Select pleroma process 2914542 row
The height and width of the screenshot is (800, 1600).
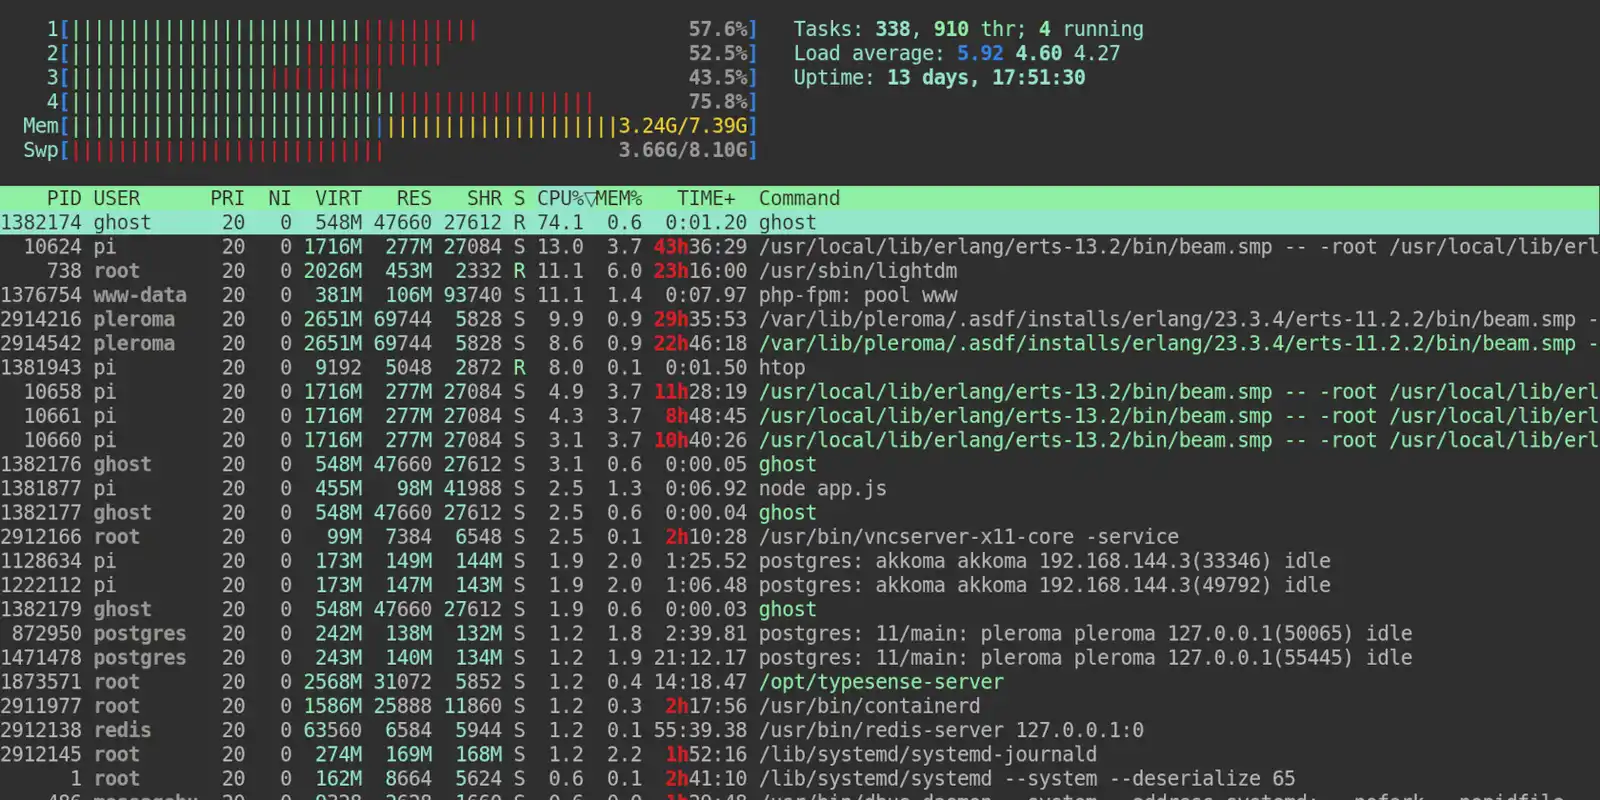pyautogui.click(x=800, y=343)
